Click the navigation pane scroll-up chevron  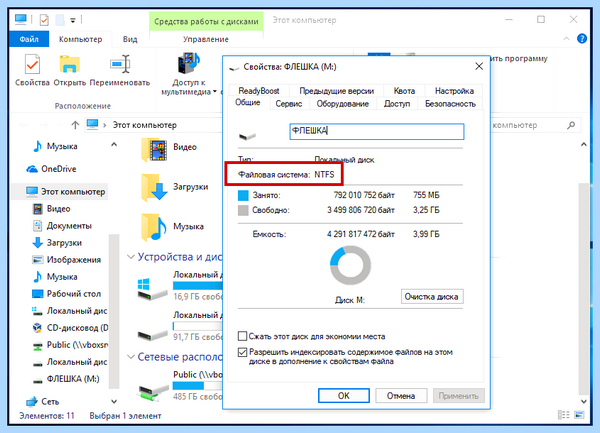point(114,145)
